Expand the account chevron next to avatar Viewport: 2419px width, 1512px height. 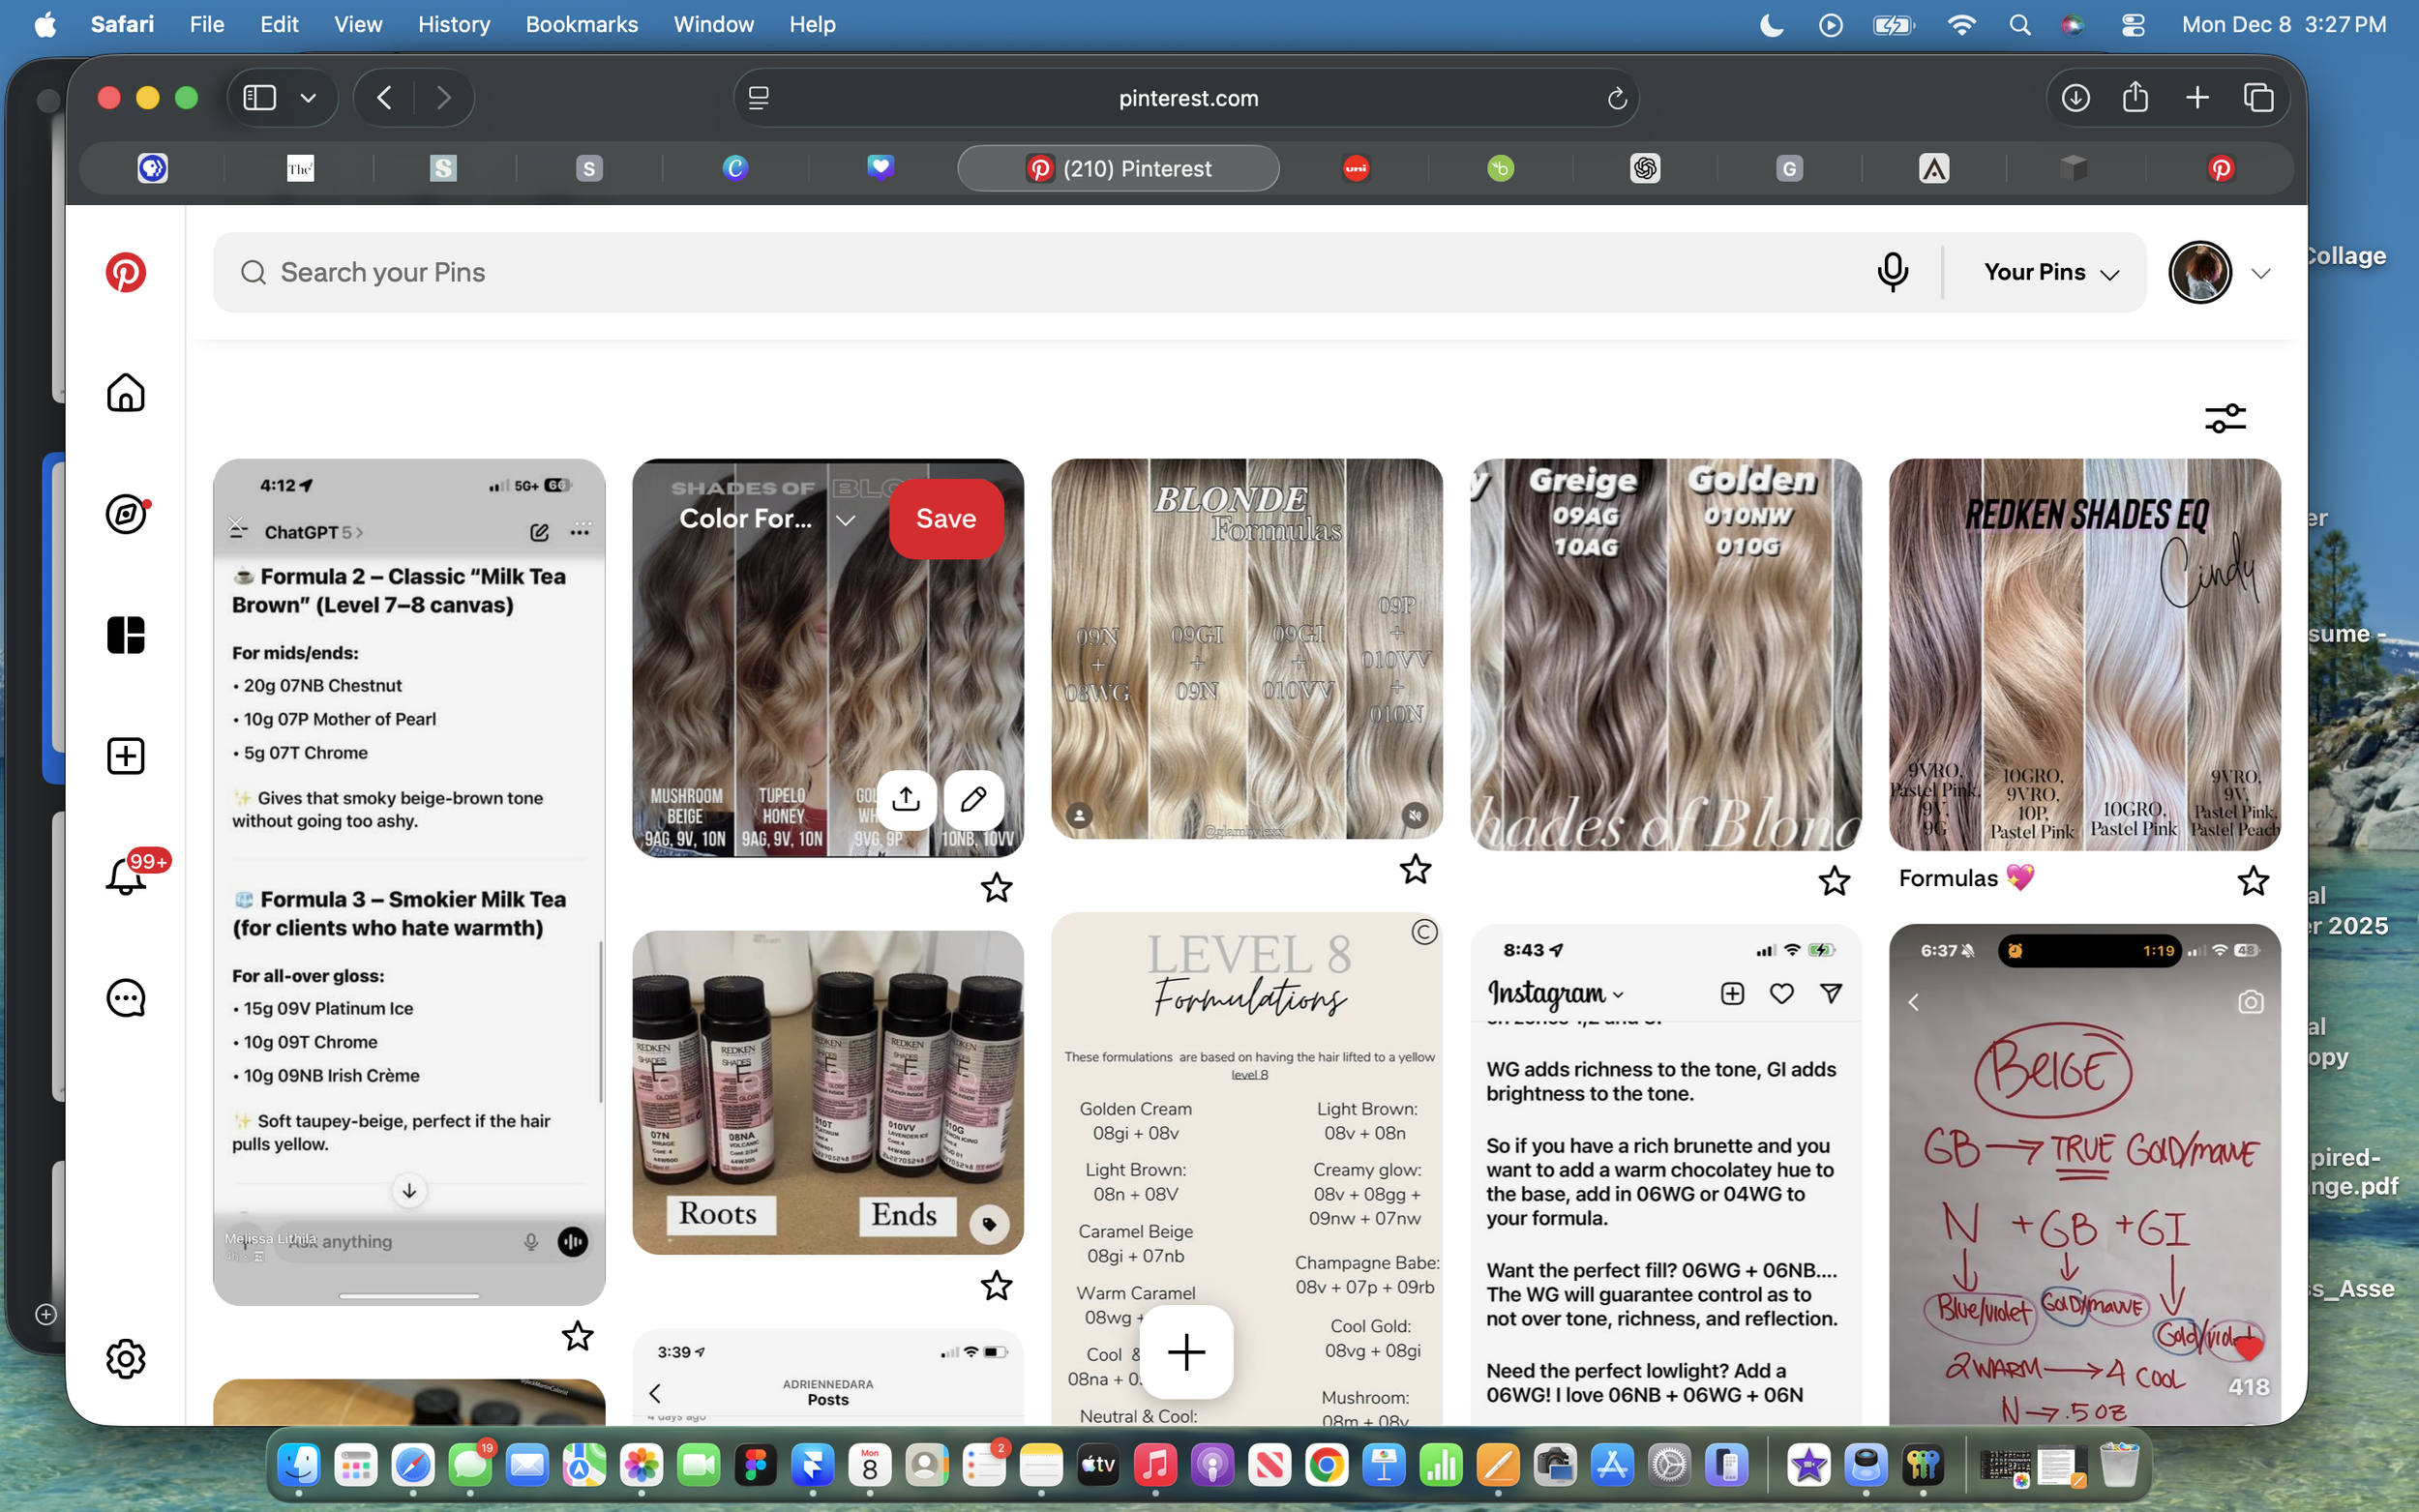(x=2260, y=273)
